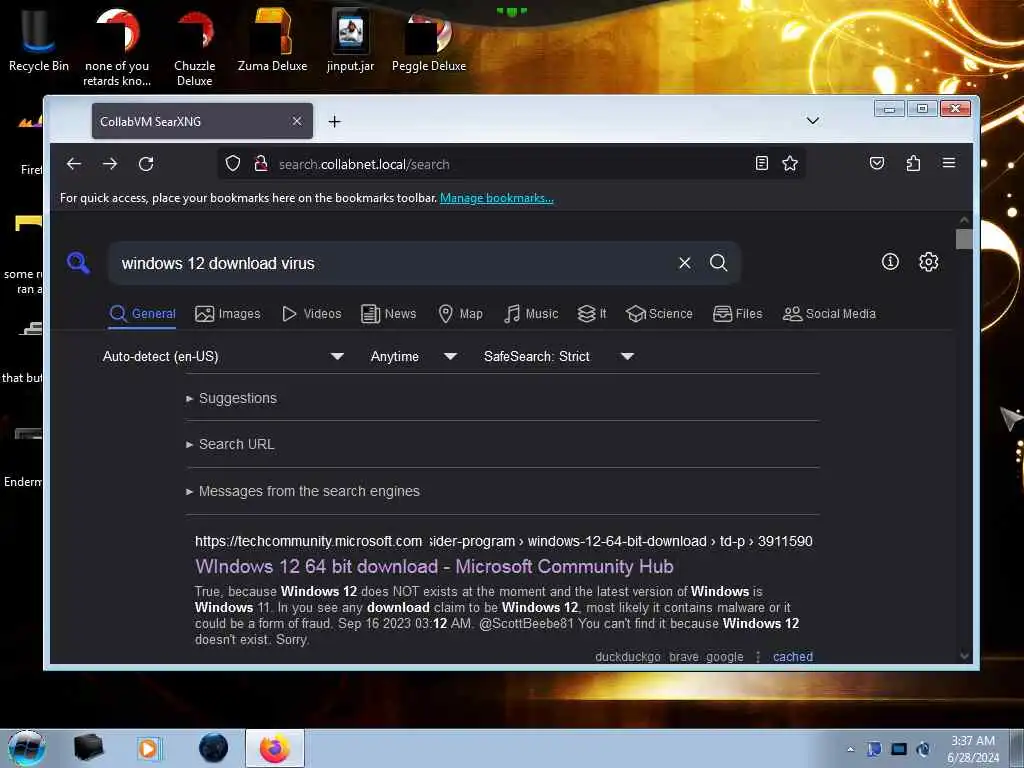Switch to the Social Media category tab

829,314
